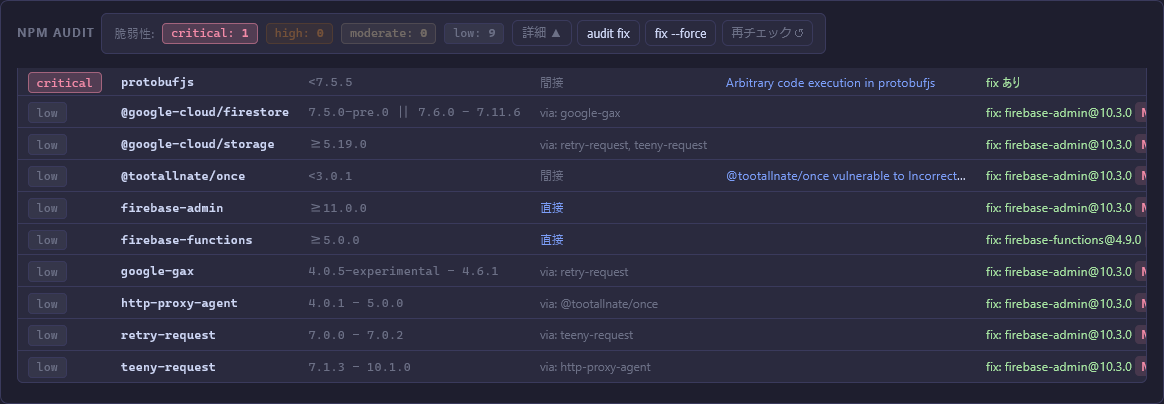
Task: Toggle the high: 0 severity filter
Action: pyautogui.click(x=299, y=33)
